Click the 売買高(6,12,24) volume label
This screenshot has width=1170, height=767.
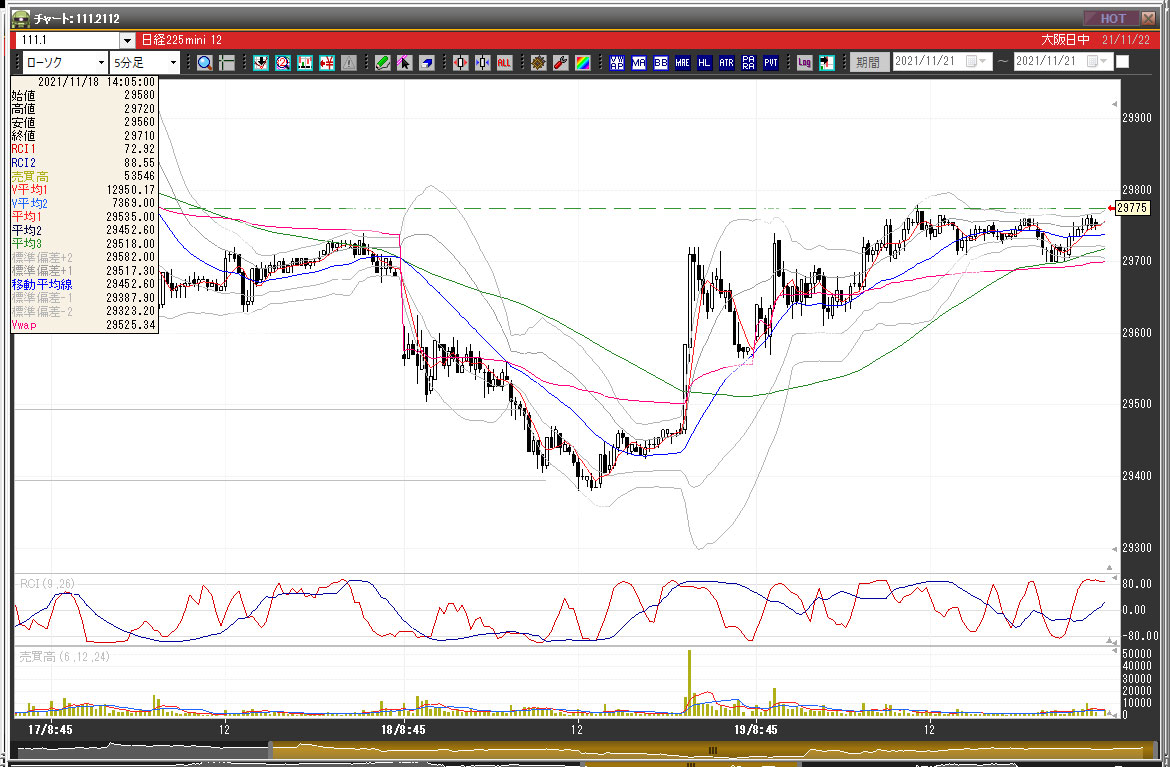point(64,657)
